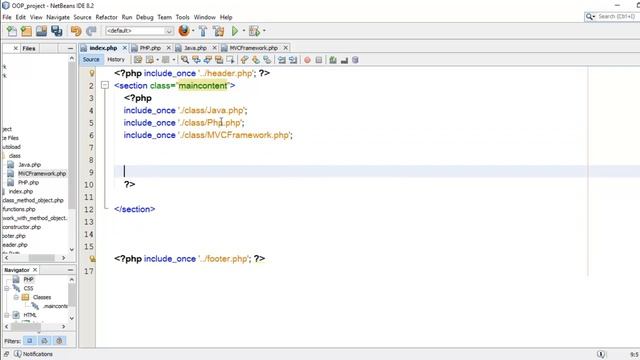
Task: Open the View menu
Action: click(36, 17)
